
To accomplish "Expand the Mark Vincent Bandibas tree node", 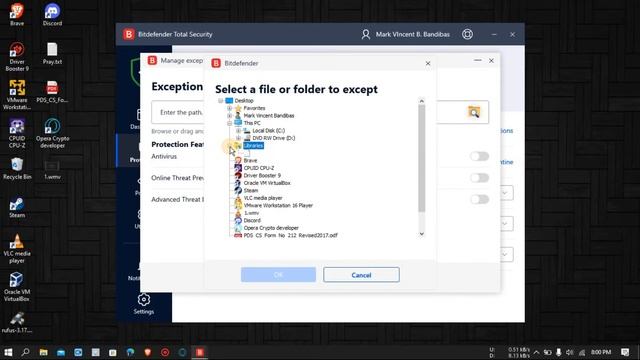I will 229,116.
